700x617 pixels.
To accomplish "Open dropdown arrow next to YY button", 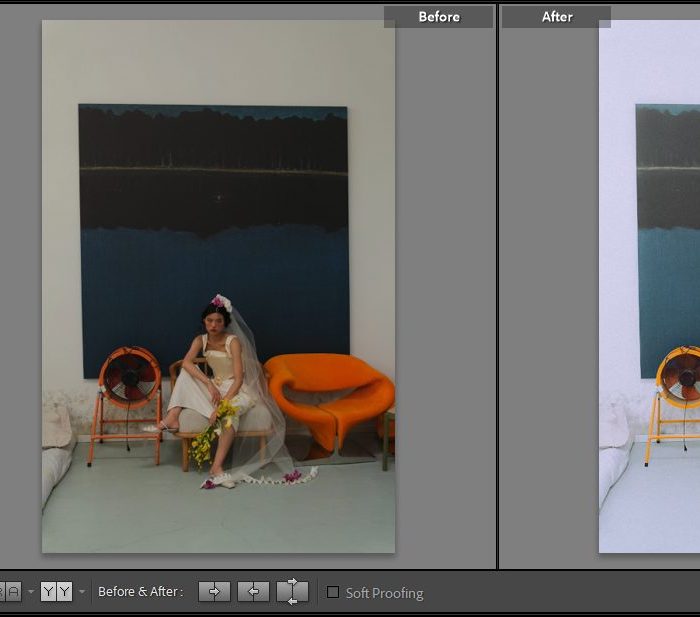I will point(82,592).
